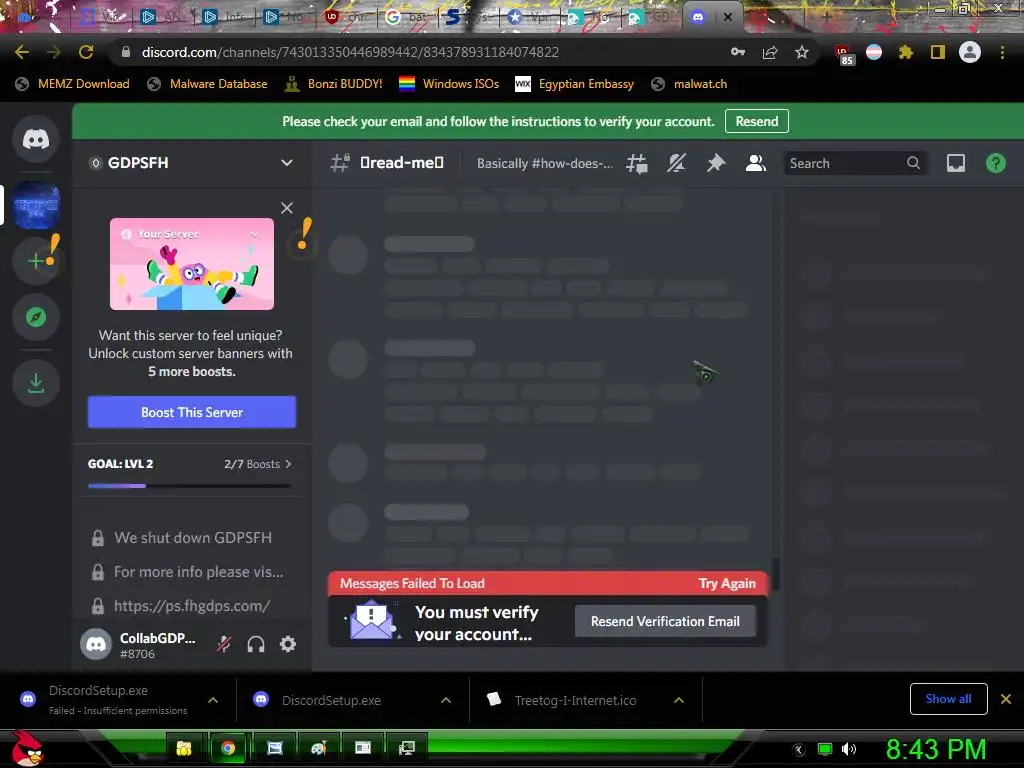This screenshot has height=768, width=1024.
Task: Open User Settings gear icon
Action: (x=288, y=645)
